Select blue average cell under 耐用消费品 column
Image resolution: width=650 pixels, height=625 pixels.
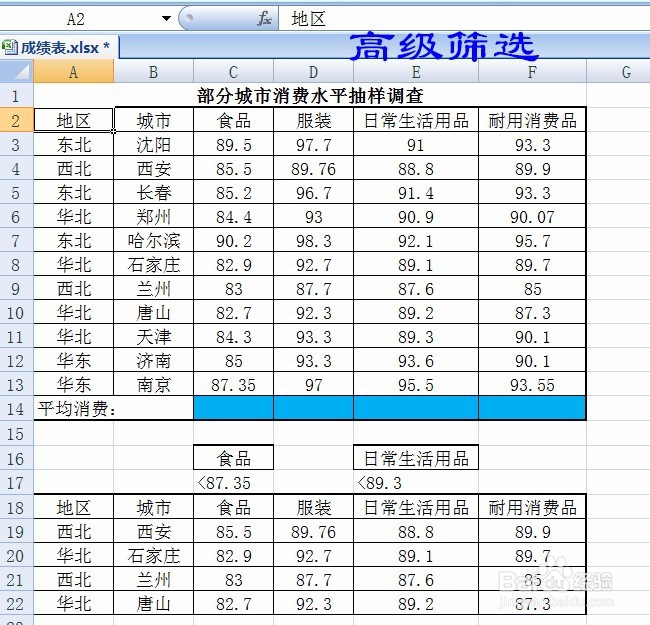pos(532,408)
